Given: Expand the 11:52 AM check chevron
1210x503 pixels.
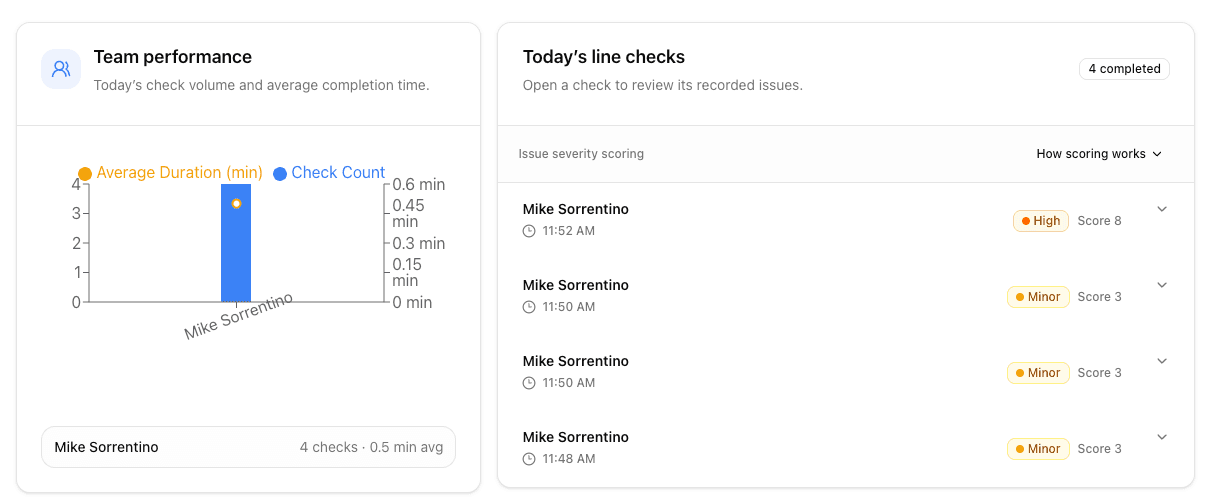Looking at the screenshot, I should tap(1162, 209).
